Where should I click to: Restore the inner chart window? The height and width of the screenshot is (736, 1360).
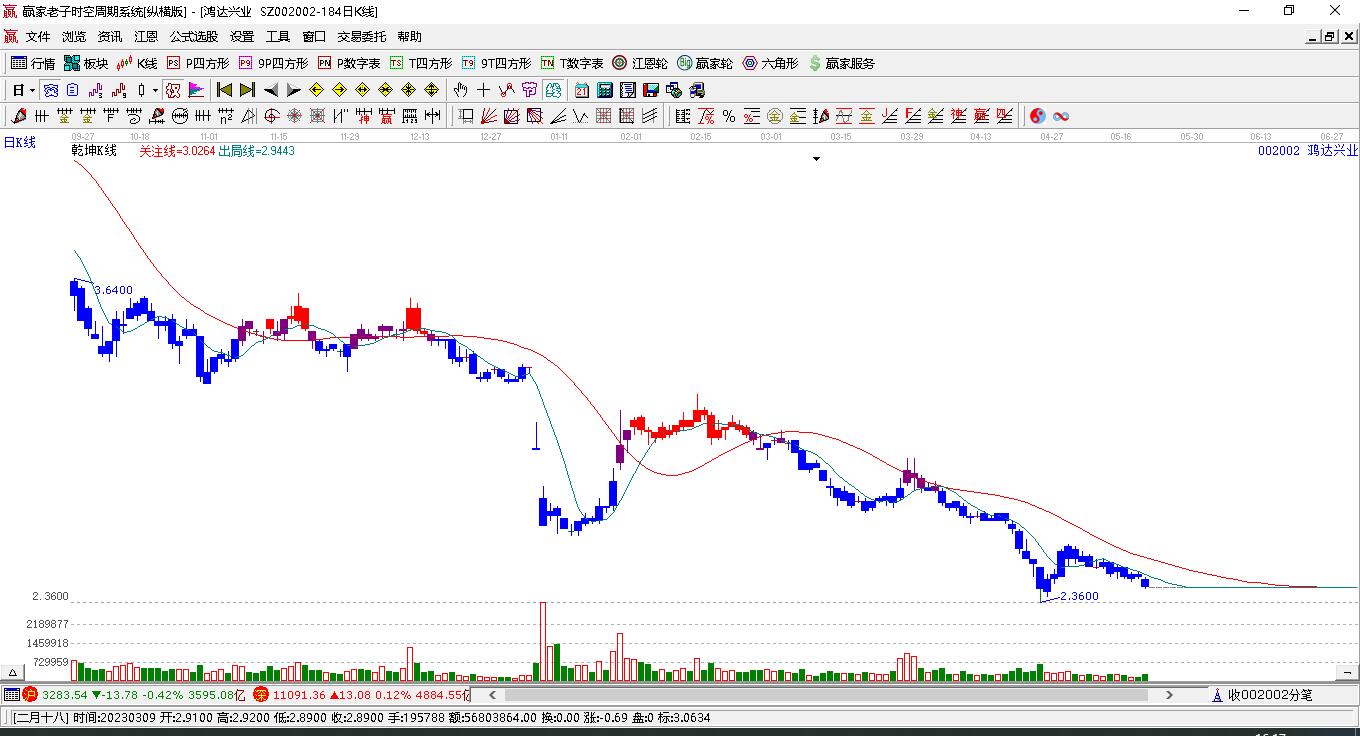tap(1330, 37)
